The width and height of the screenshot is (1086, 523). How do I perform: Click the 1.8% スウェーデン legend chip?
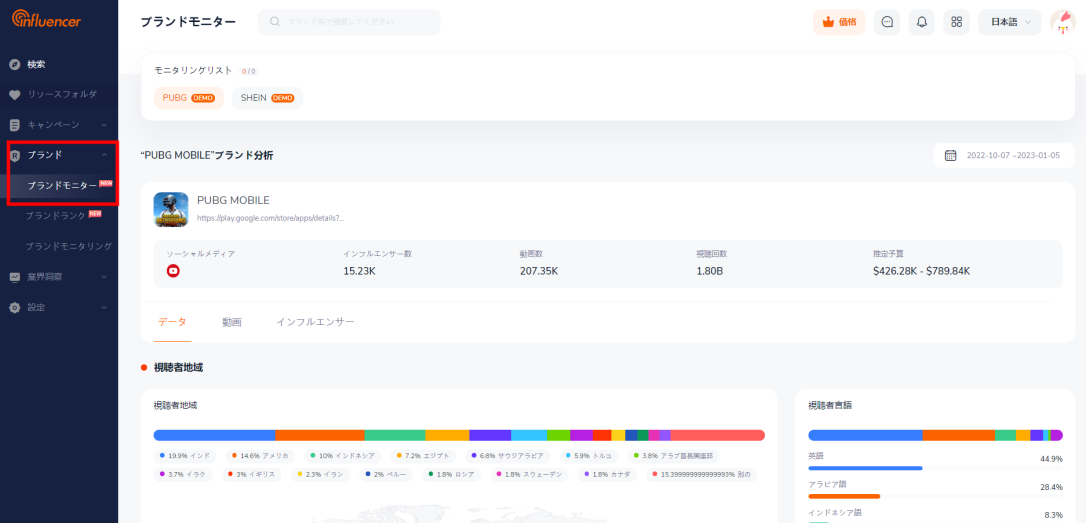click(530, 475)
